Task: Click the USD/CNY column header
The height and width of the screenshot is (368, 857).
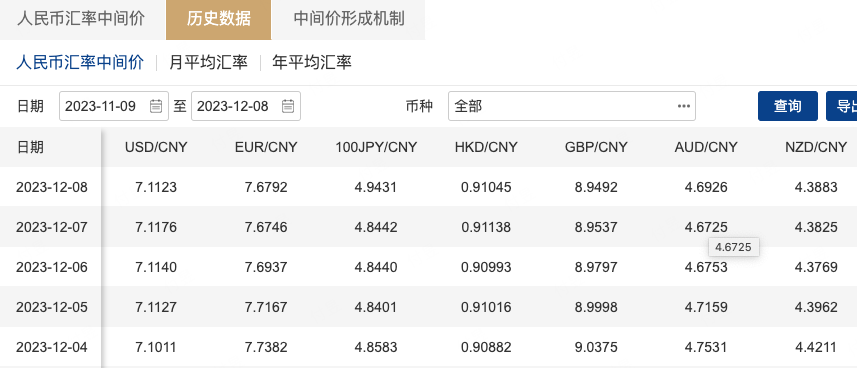Action: coord(156,147)
